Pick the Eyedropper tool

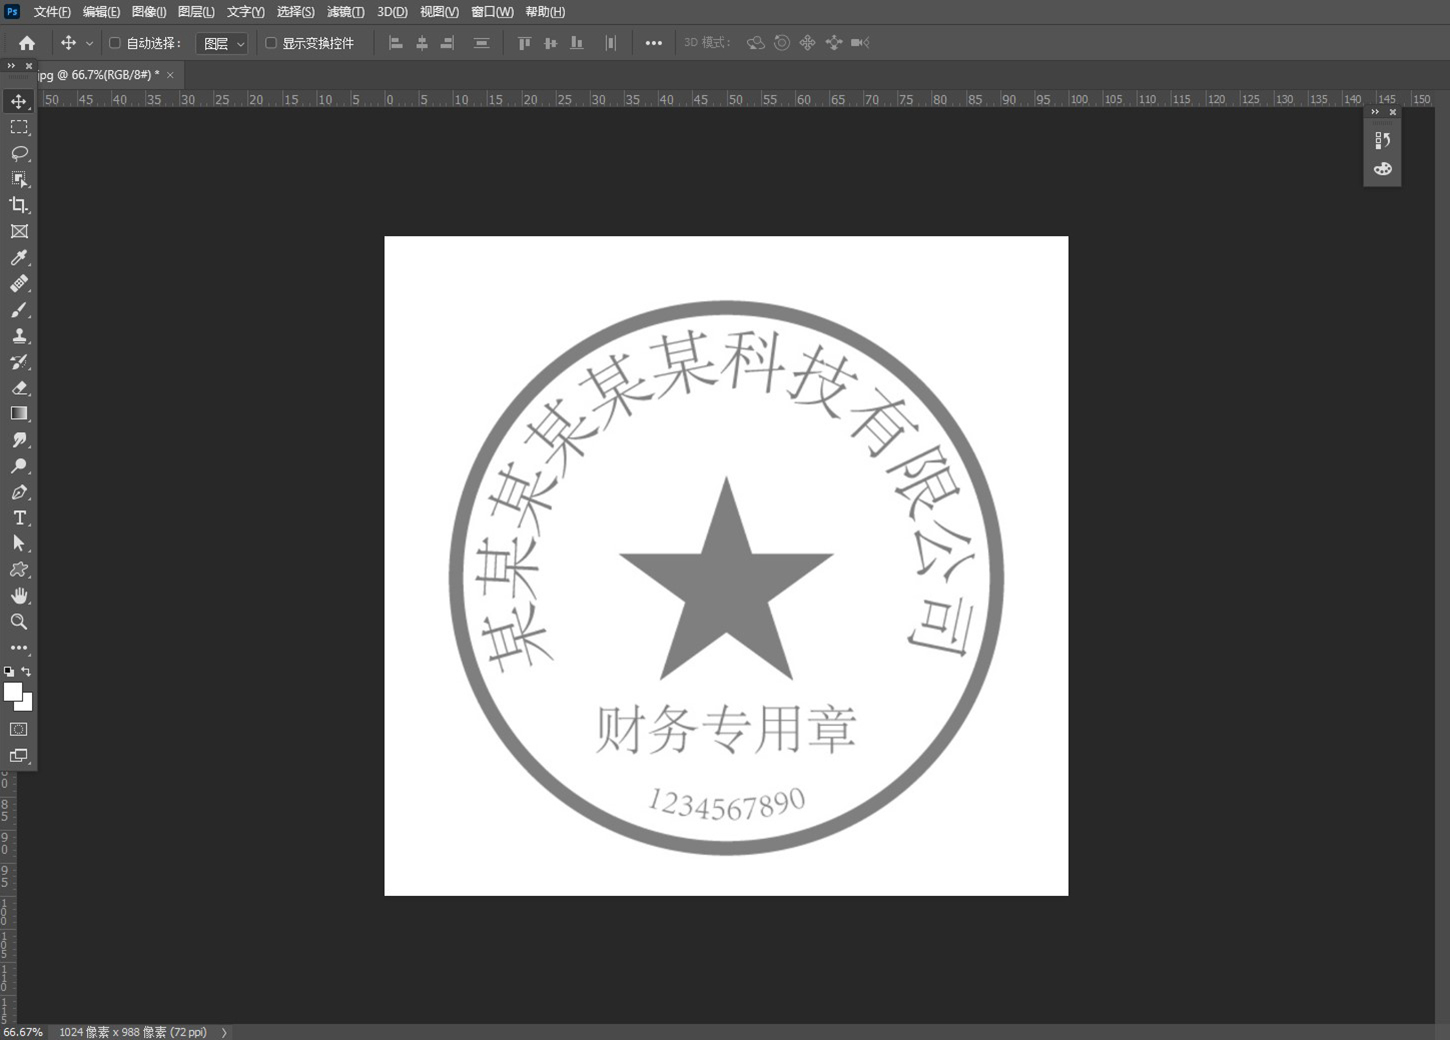point(19,257)
